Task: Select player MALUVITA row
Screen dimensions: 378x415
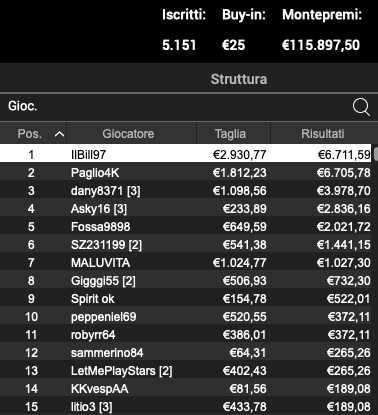Action: click(186, 262)
